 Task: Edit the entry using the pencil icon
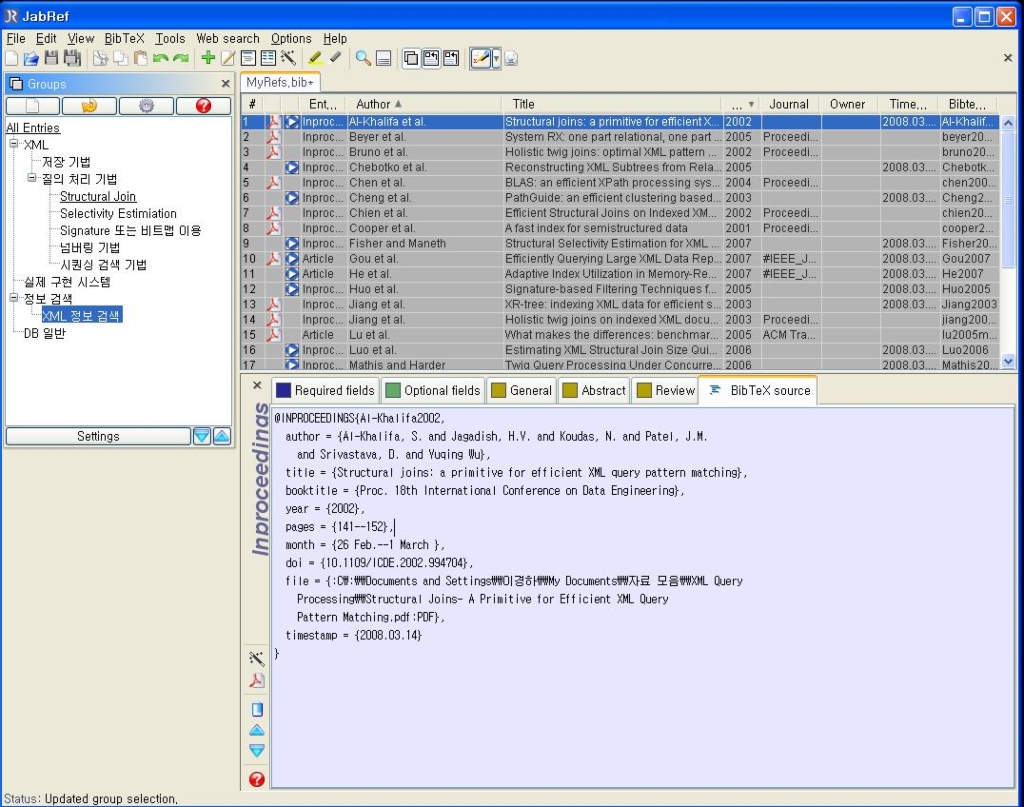(x=228, y=59)
